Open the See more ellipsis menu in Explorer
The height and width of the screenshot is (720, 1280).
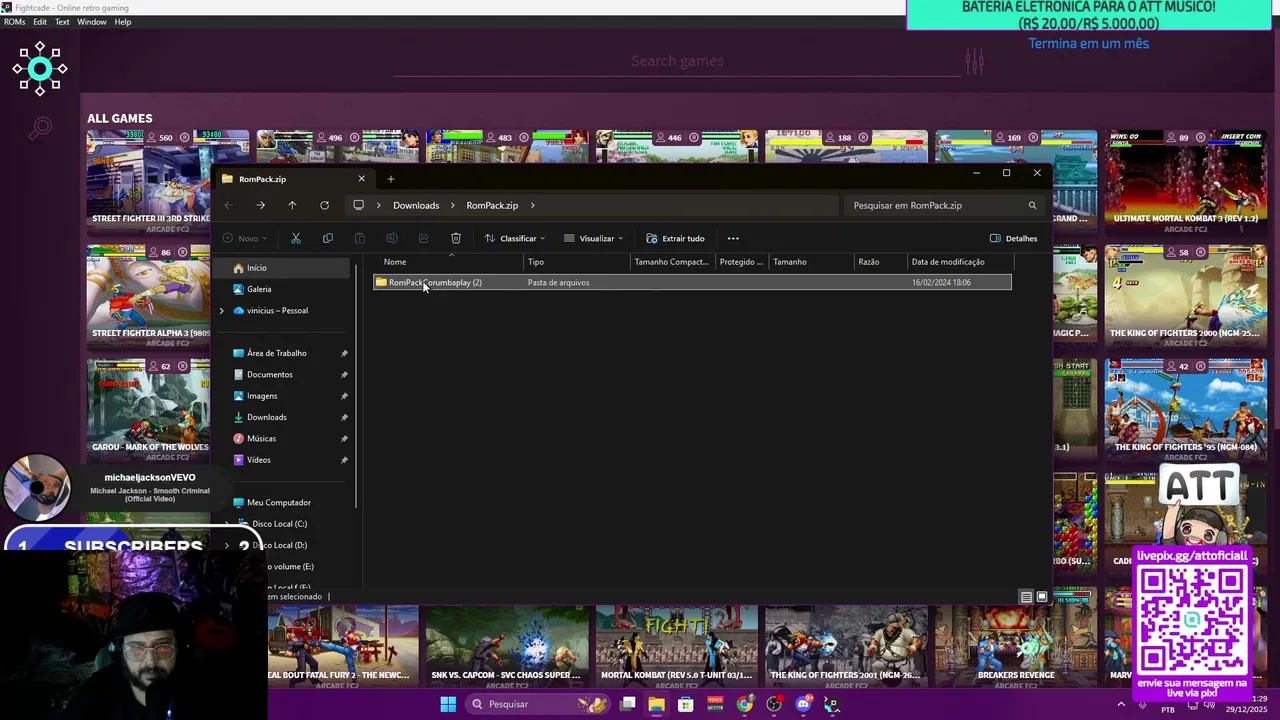click(733, 238)
